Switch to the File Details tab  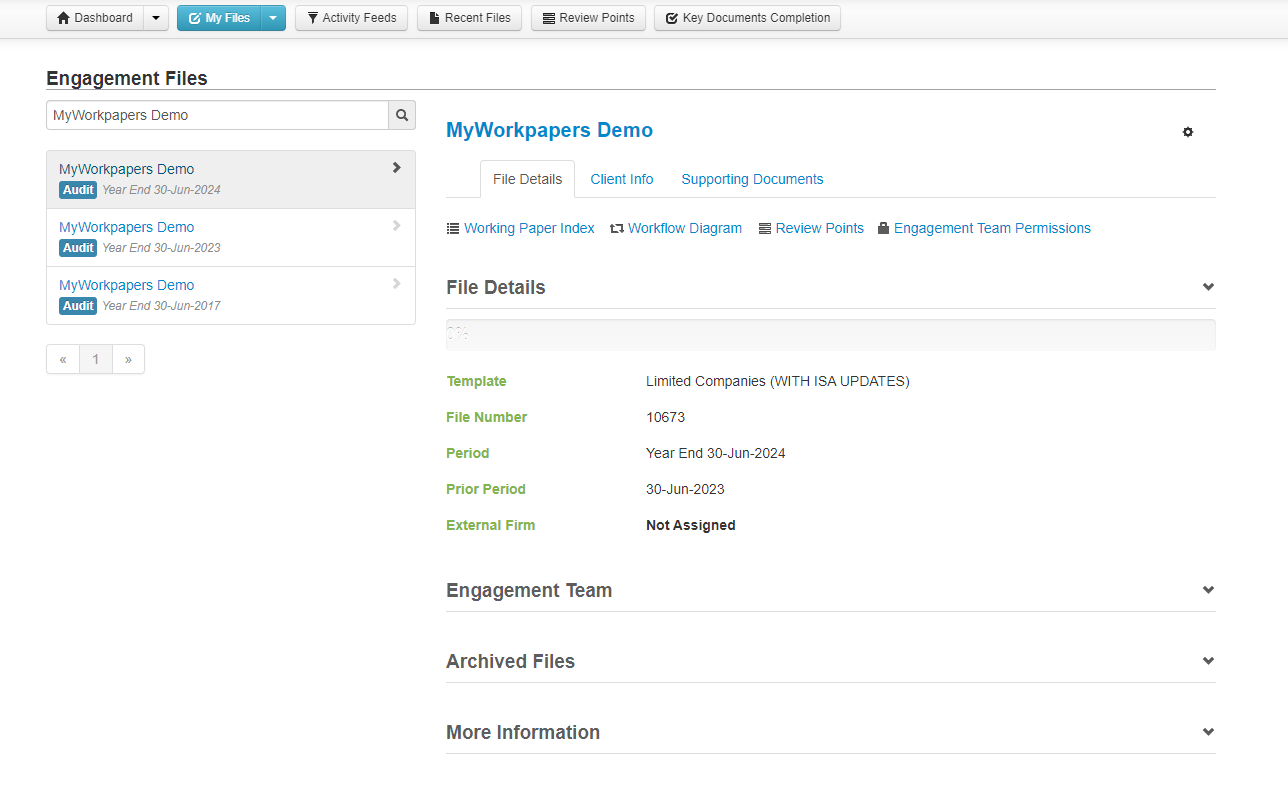[527, 179]
